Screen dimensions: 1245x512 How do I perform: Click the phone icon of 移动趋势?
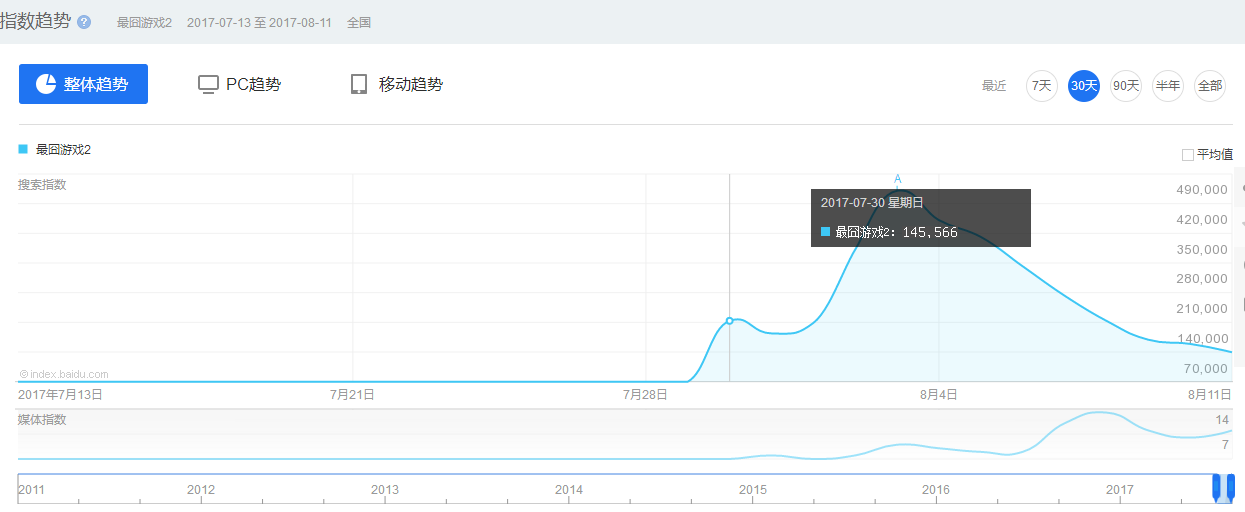pos(359,84)
